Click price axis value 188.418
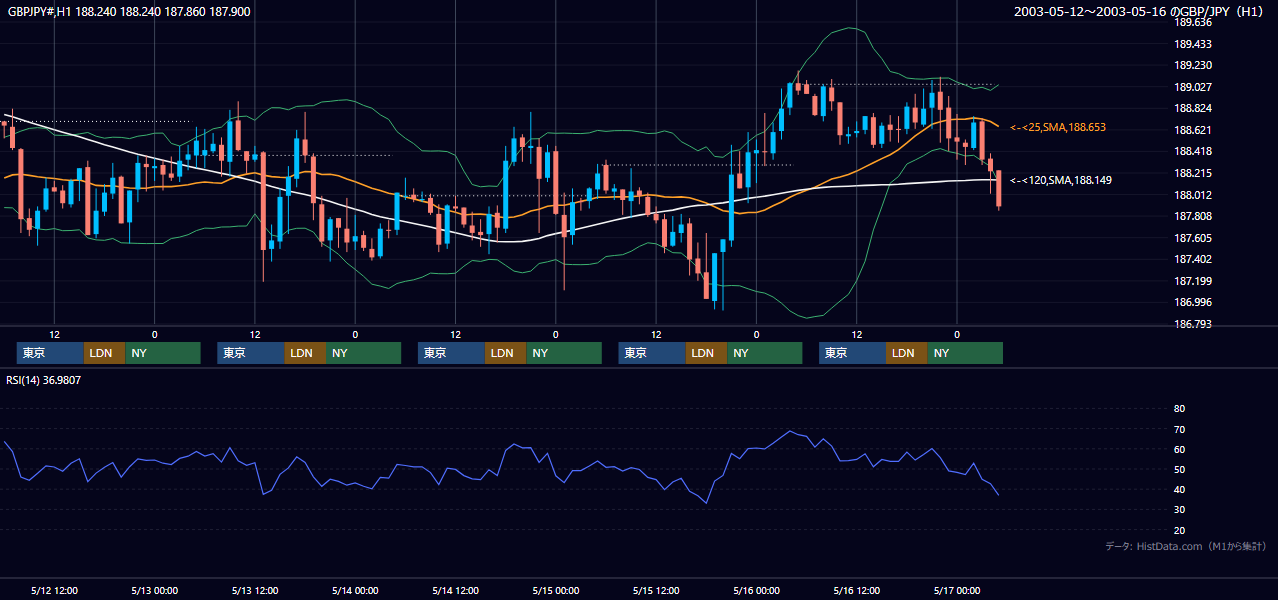 click(1193, 151)
